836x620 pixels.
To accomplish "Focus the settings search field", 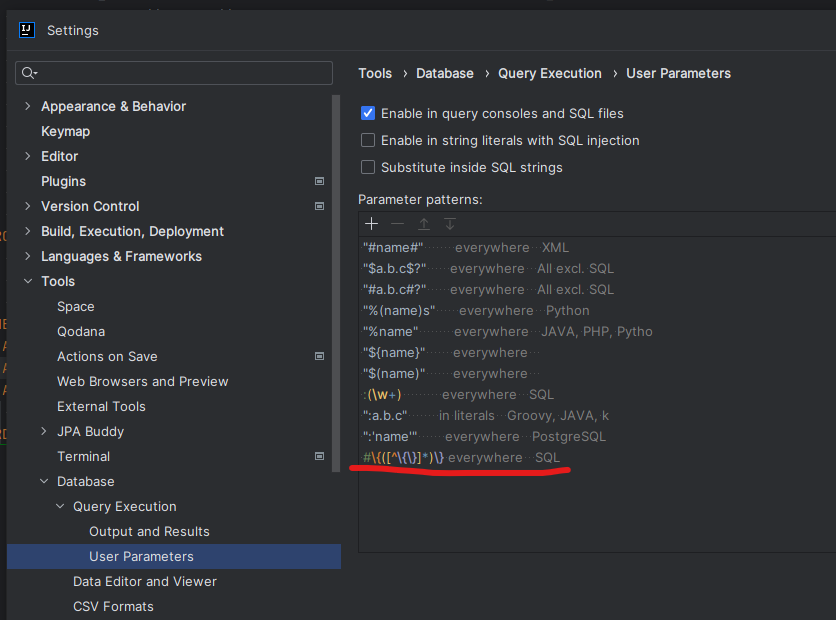I will (x=174, y=73).
